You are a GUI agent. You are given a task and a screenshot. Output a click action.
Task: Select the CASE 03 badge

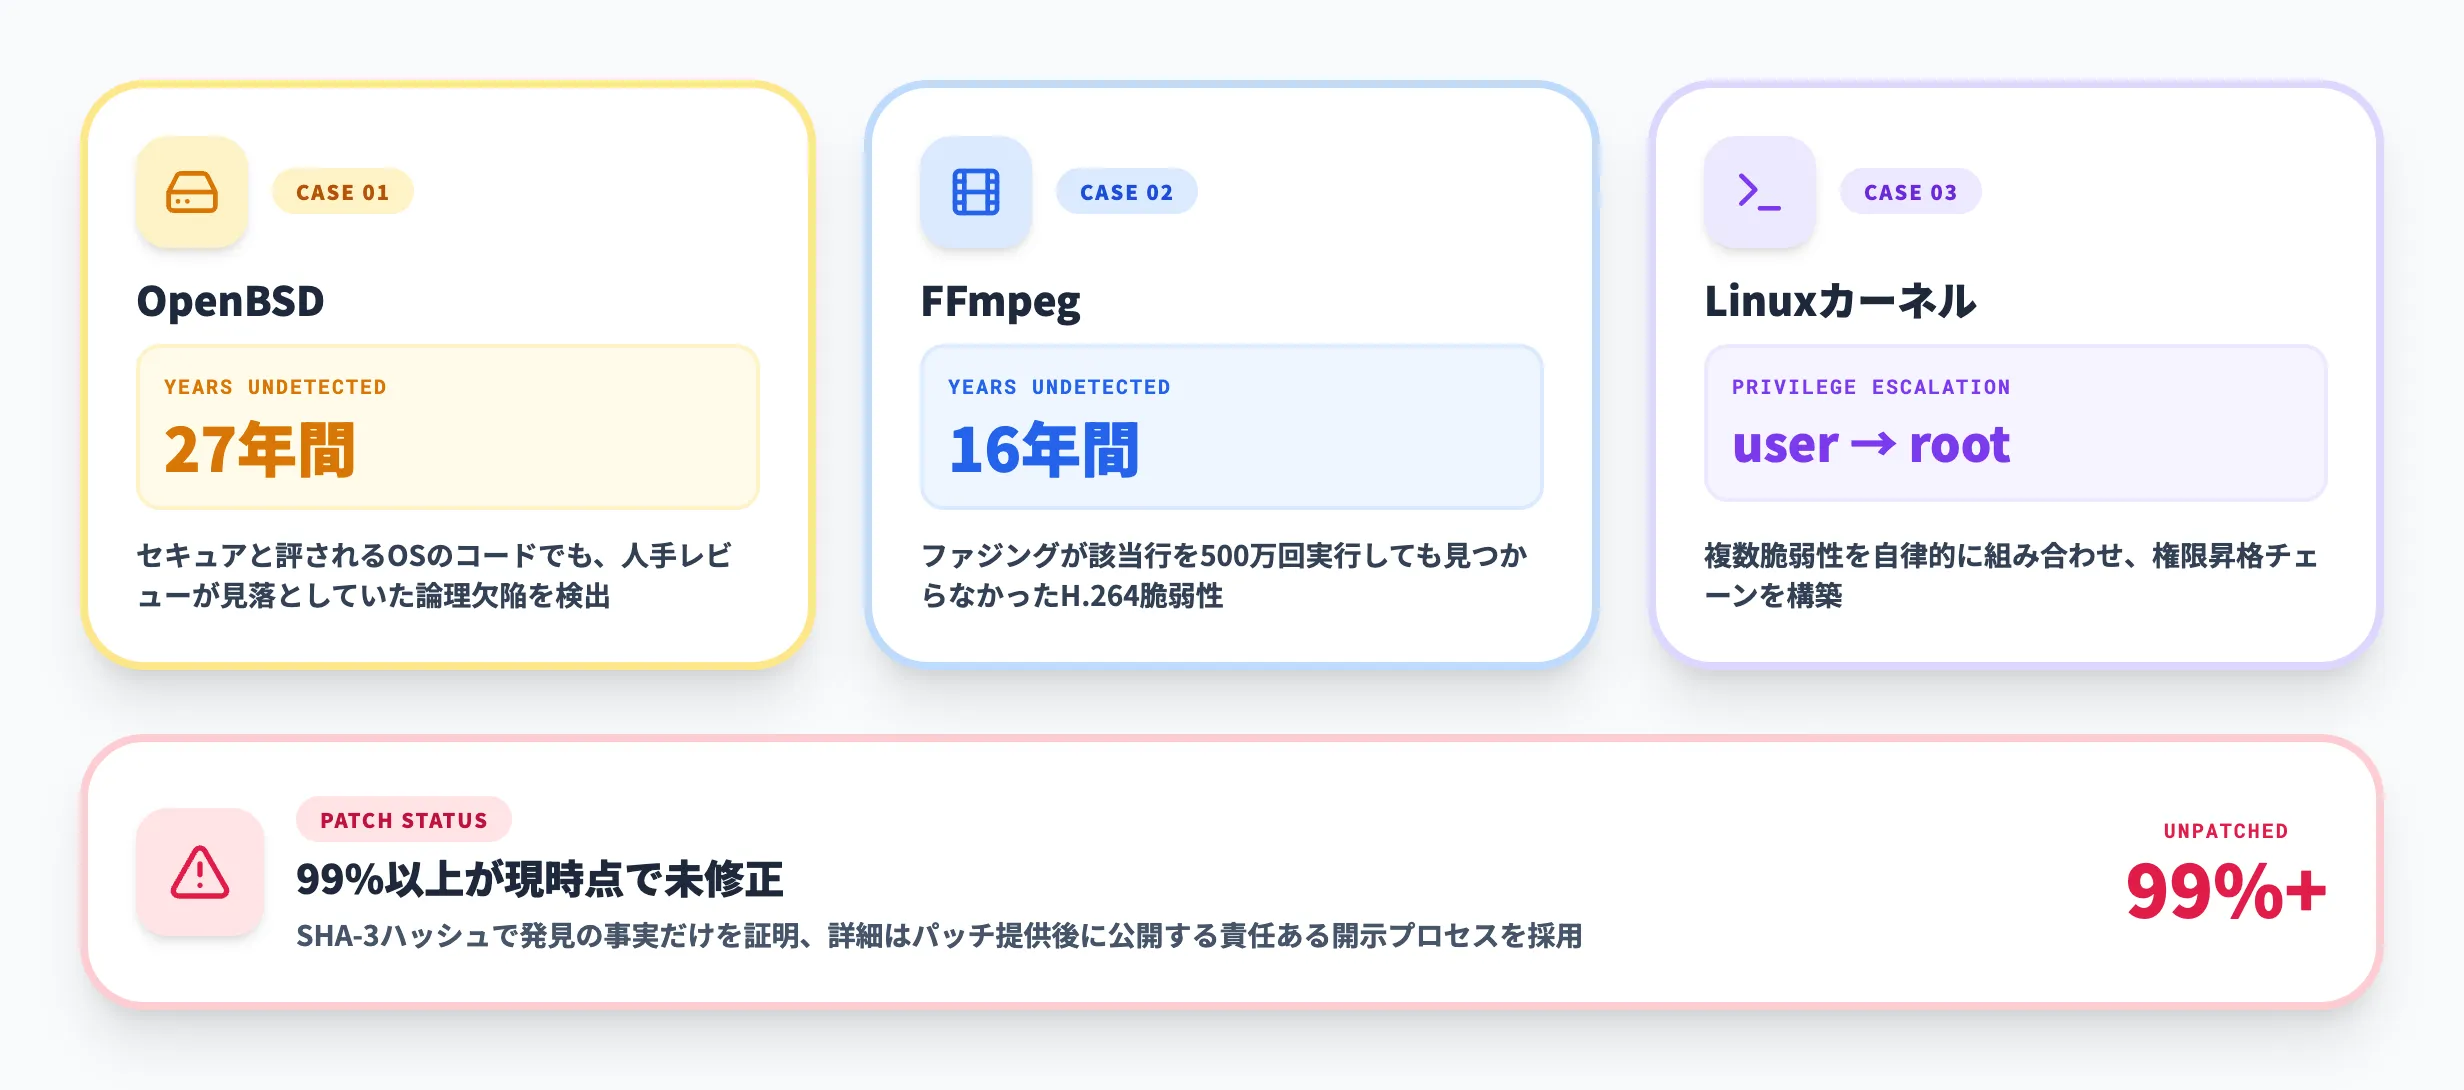coord(1910,192)
